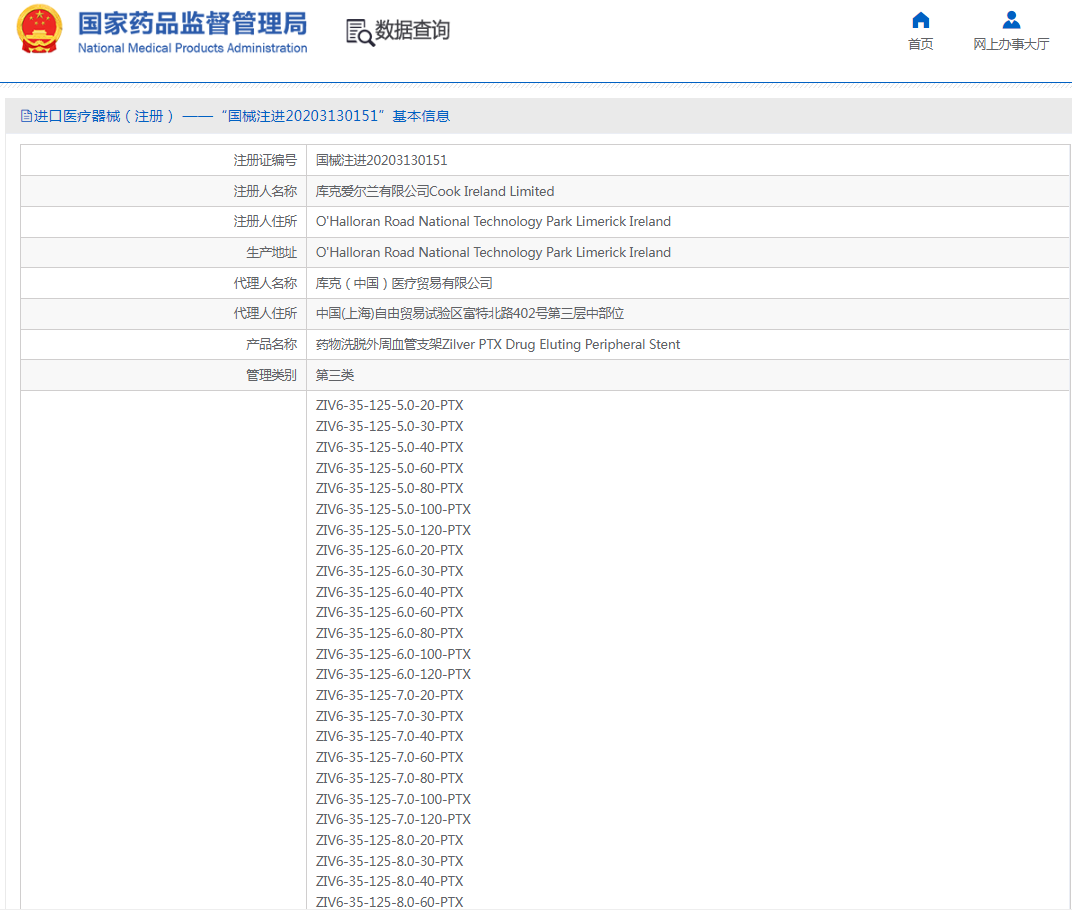Select model ZIV6-35-125-5.0-120-PTX
Screen dimensions: 1072x914
point(393,530)
